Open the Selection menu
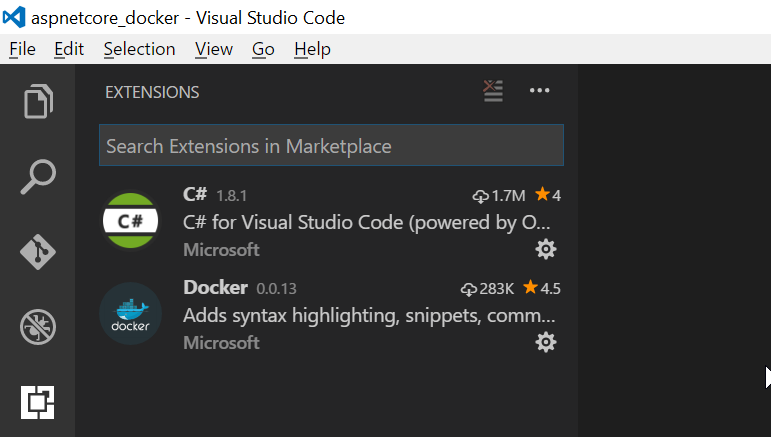Viewport: 771px width, 437px height. point(139,49)
